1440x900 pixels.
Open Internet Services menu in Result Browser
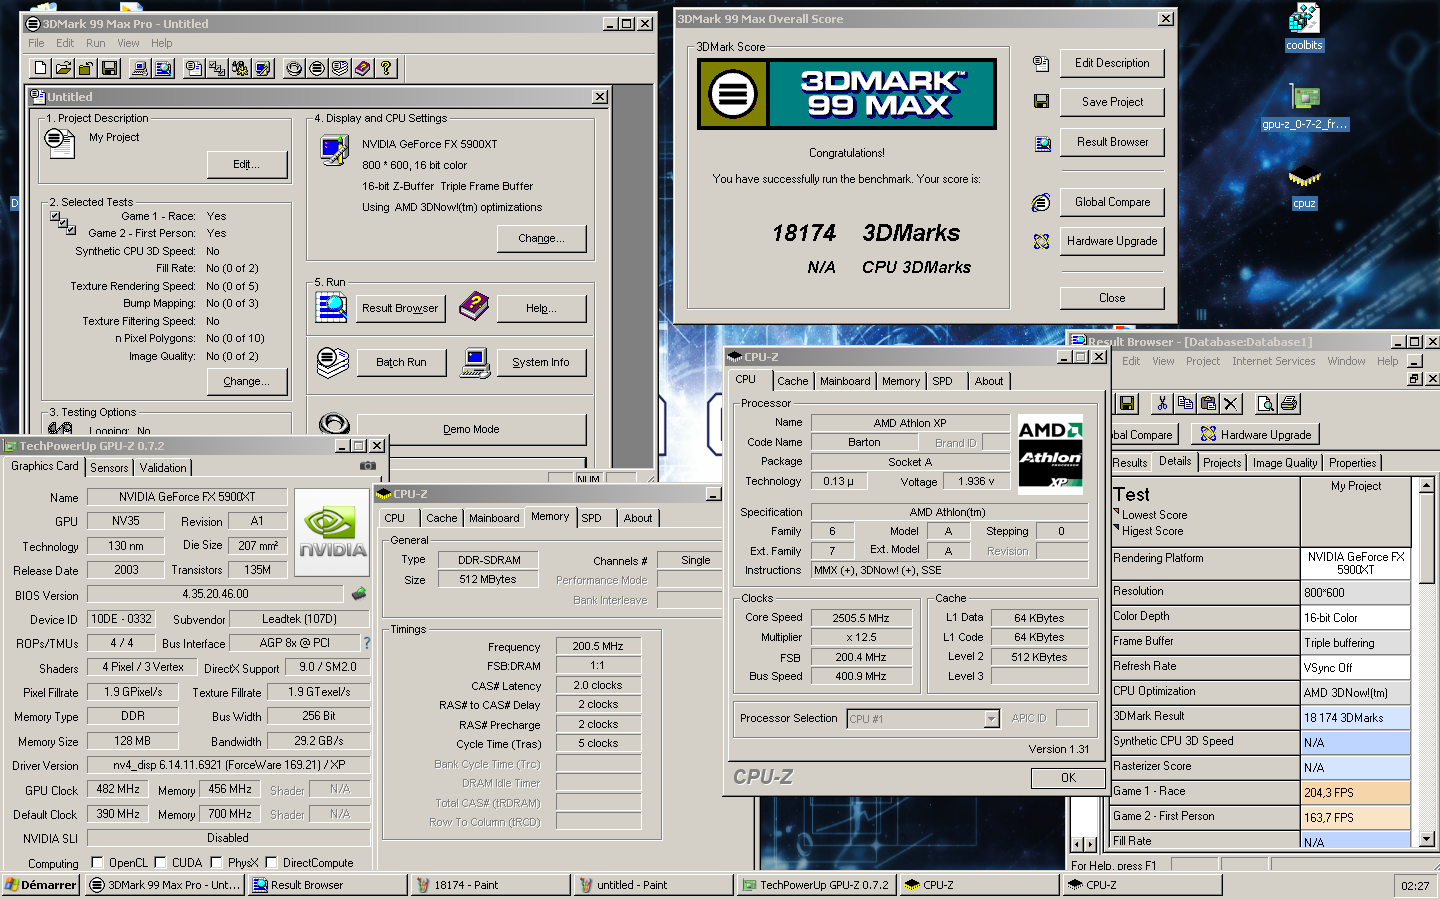1273,361
